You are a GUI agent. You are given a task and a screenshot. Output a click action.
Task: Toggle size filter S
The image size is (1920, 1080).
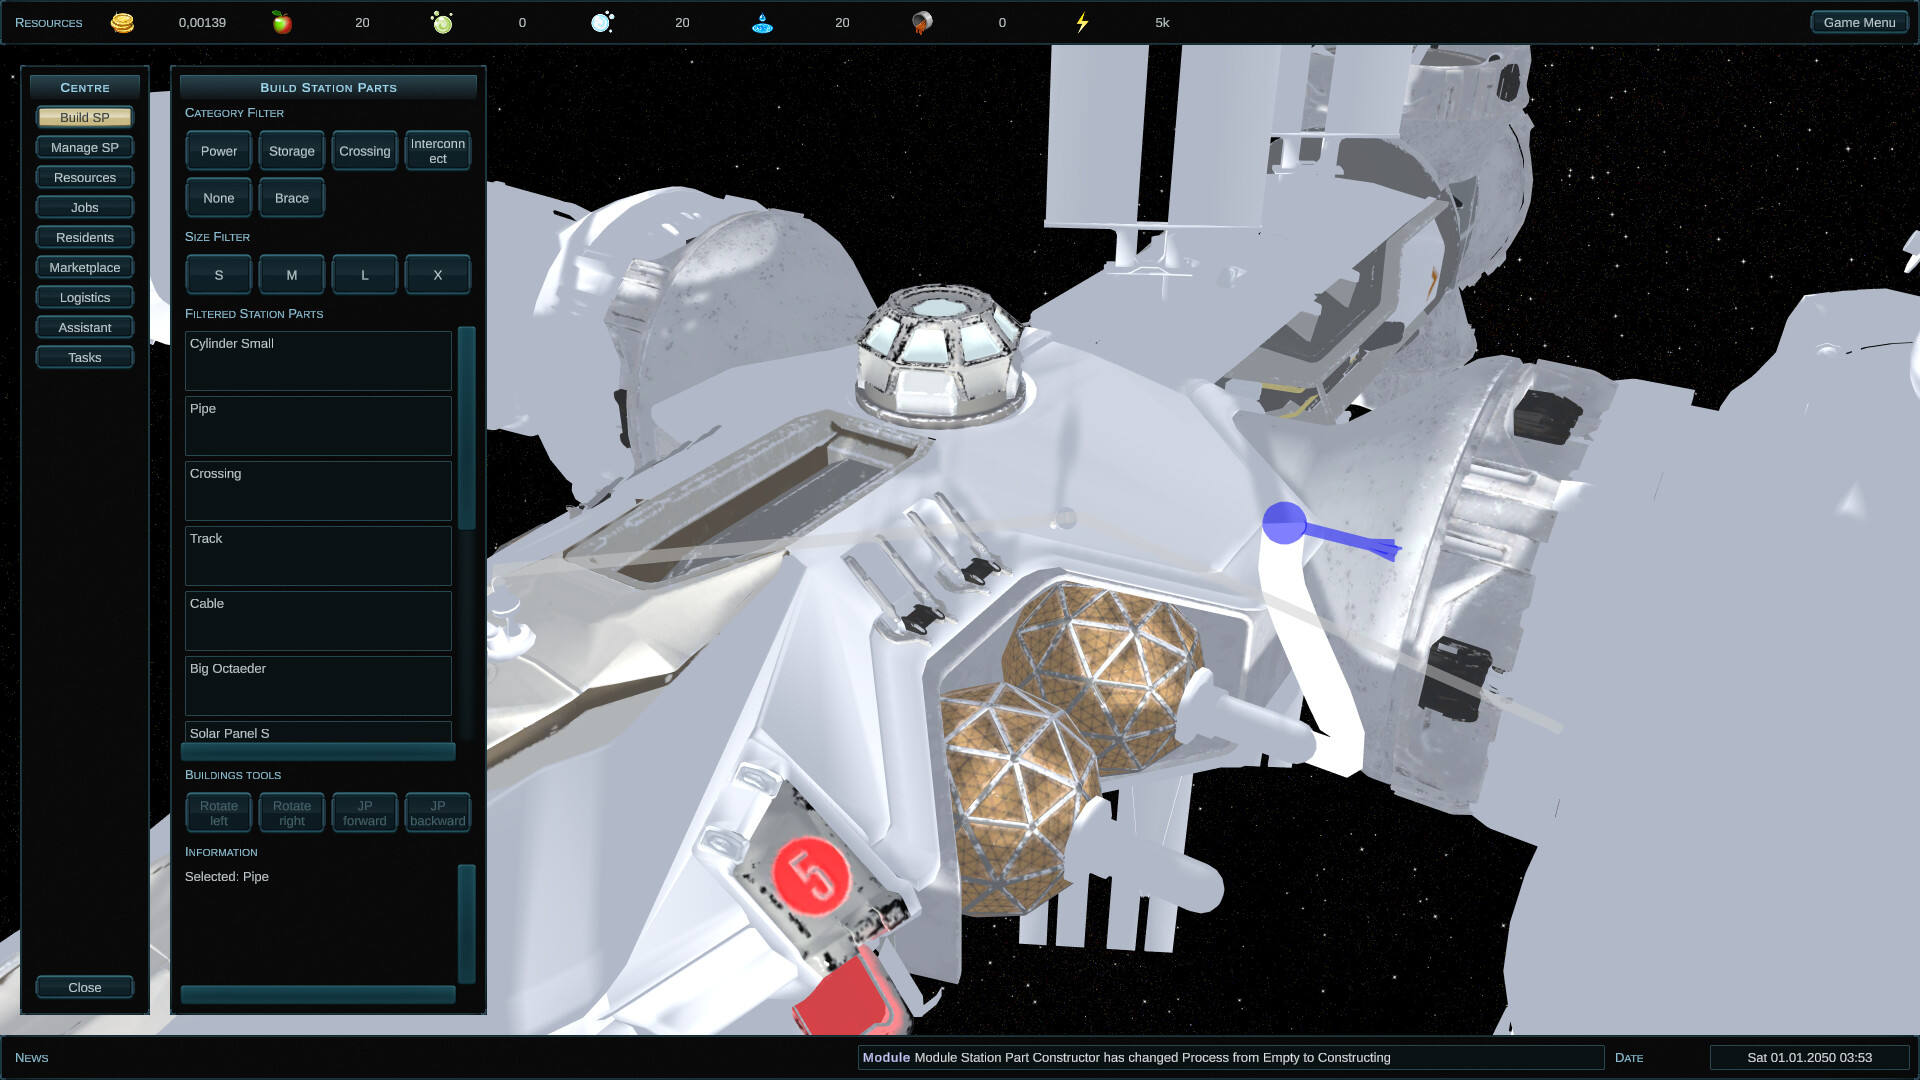[x=219, y=275]
